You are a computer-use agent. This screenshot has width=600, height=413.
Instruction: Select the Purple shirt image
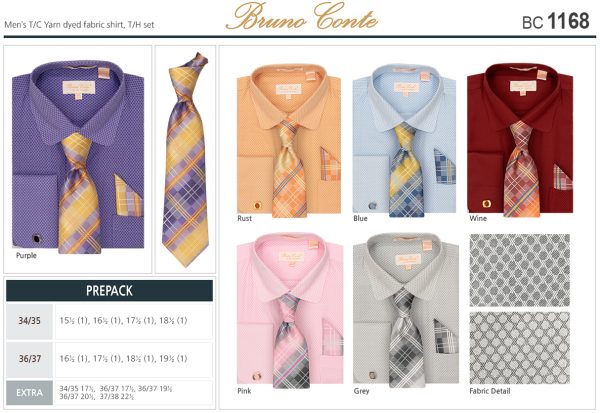click(x=78, y=157)
